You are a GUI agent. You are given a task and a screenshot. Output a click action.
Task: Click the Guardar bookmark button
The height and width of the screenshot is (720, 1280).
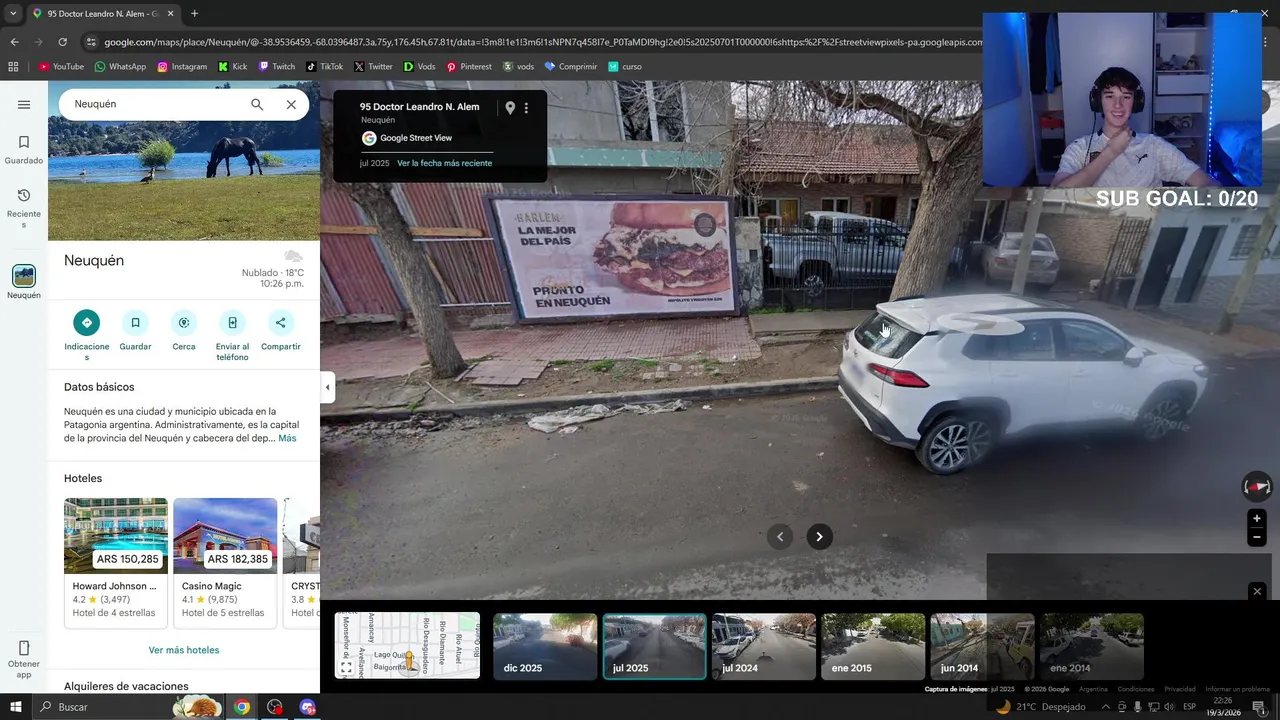point(135,323)
